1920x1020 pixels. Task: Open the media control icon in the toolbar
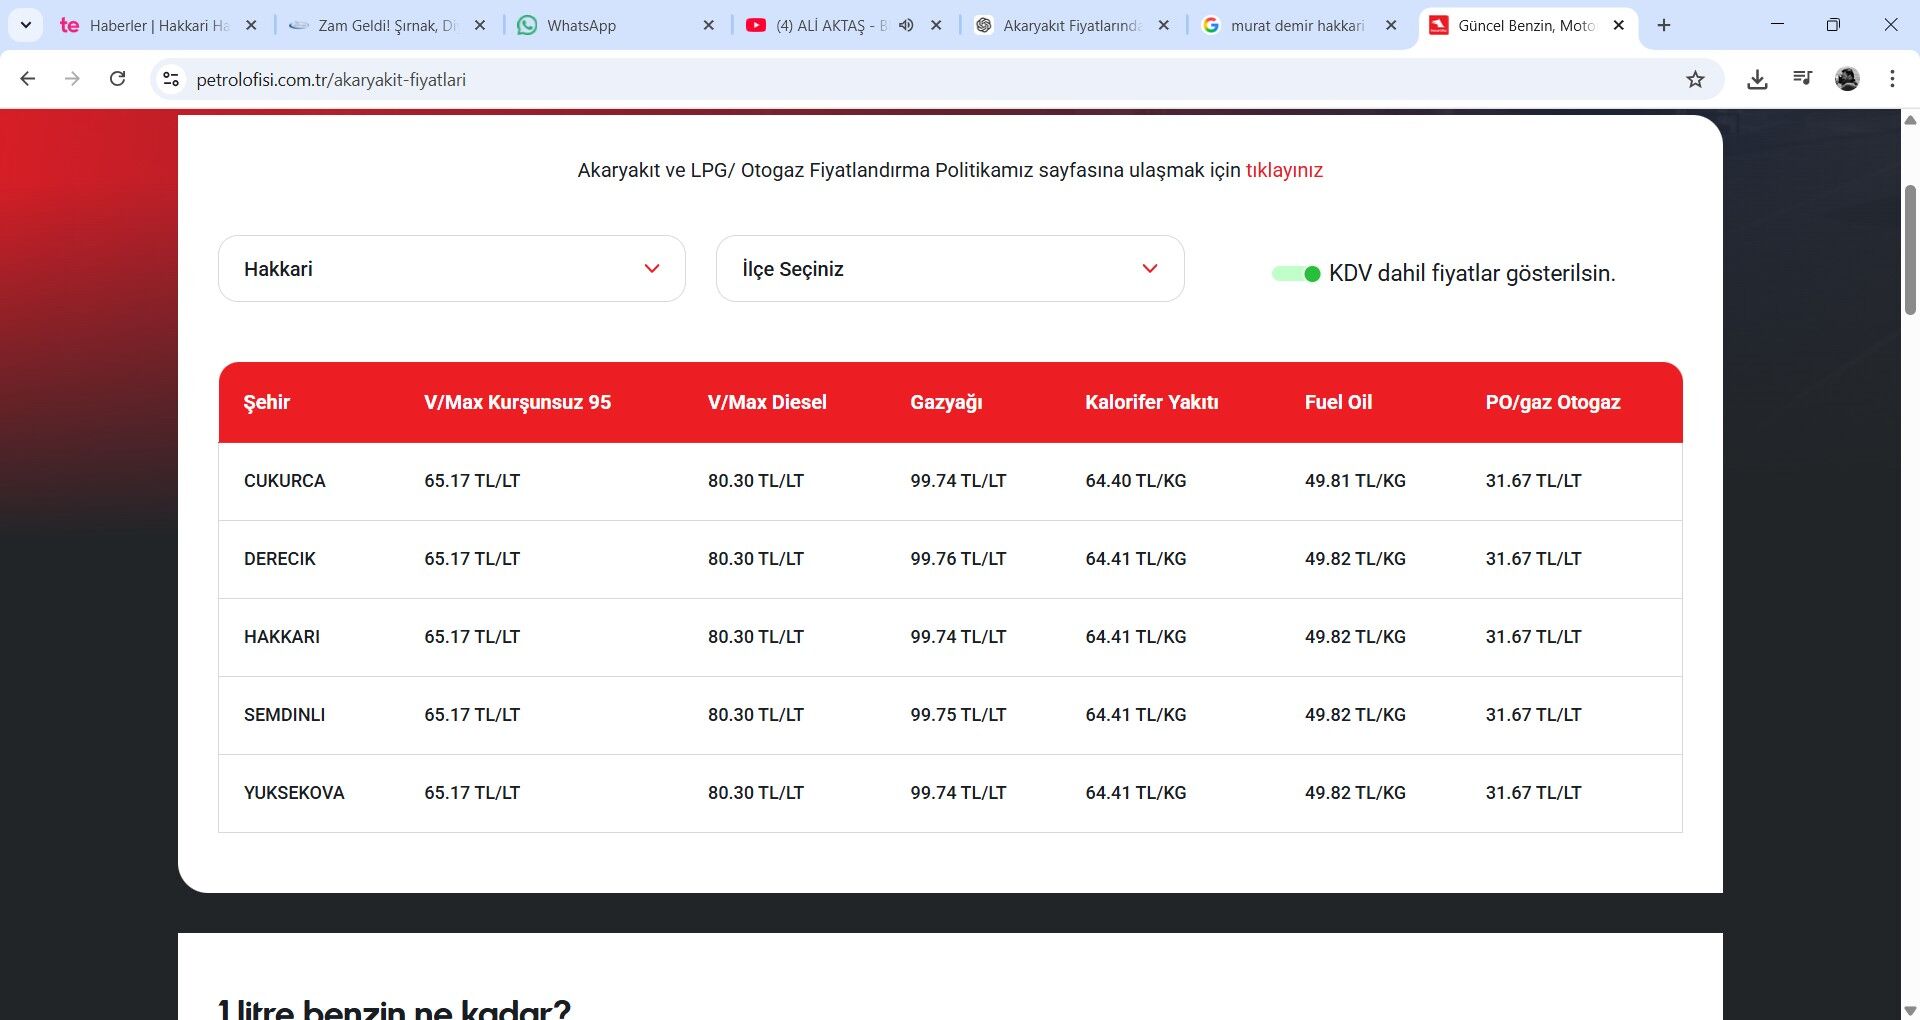[1802, 78]
